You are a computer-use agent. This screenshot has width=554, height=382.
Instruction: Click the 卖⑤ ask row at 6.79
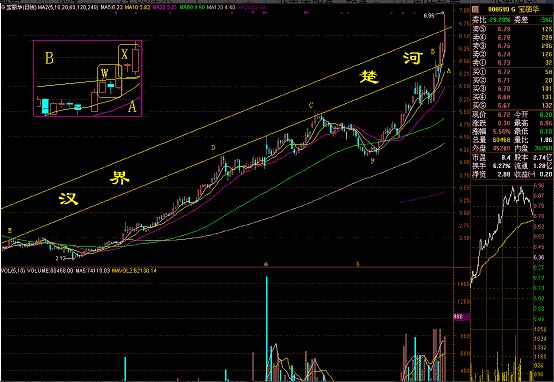[x=513, y=29]
